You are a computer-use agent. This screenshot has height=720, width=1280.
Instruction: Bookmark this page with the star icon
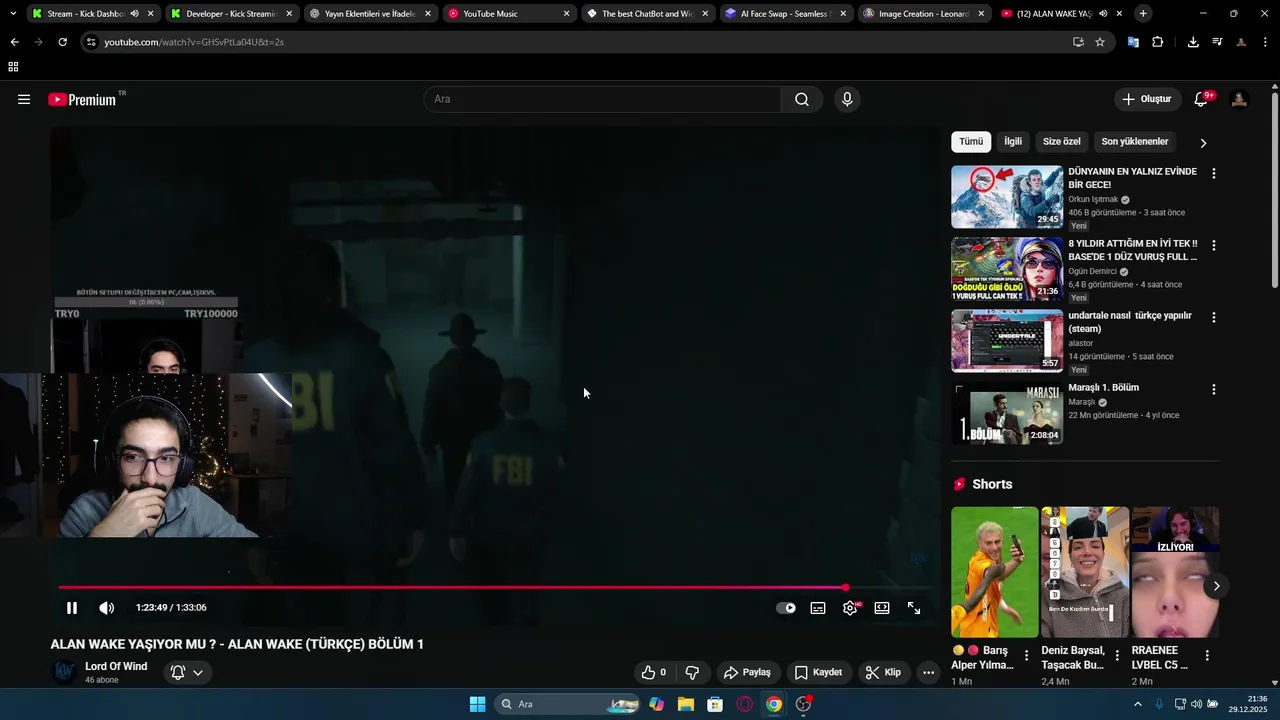pos(1100,42)
